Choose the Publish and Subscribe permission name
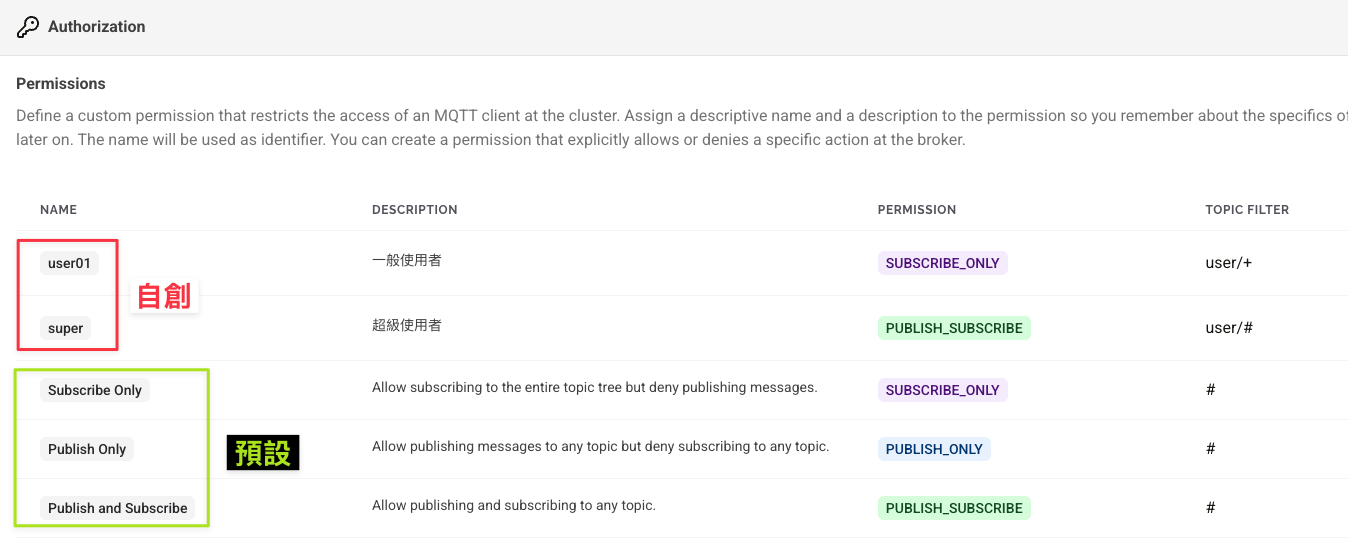The width and height of the screenshot is (1348, 549). coord(117,508)
